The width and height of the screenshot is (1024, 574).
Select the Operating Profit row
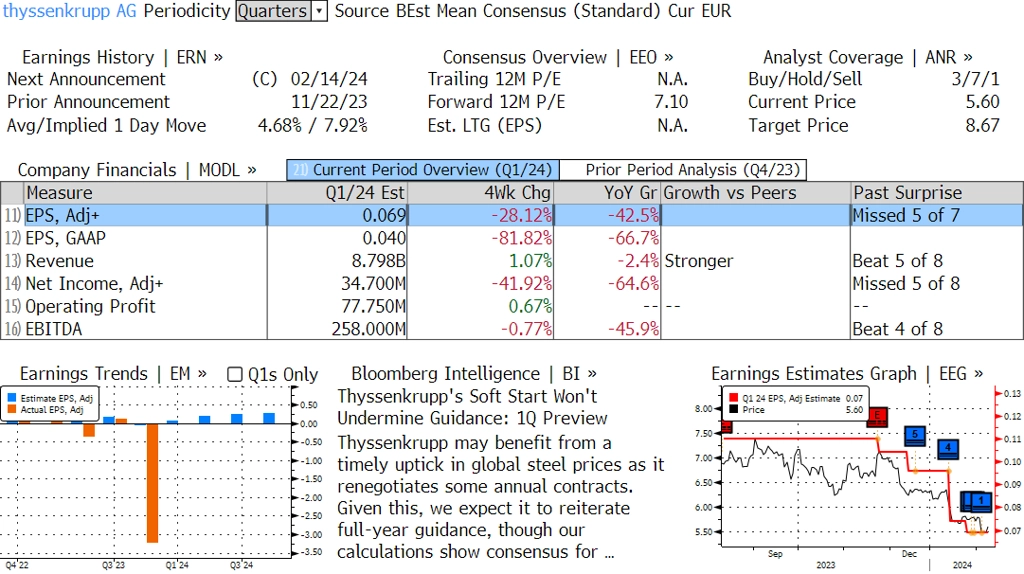(512, 307)
